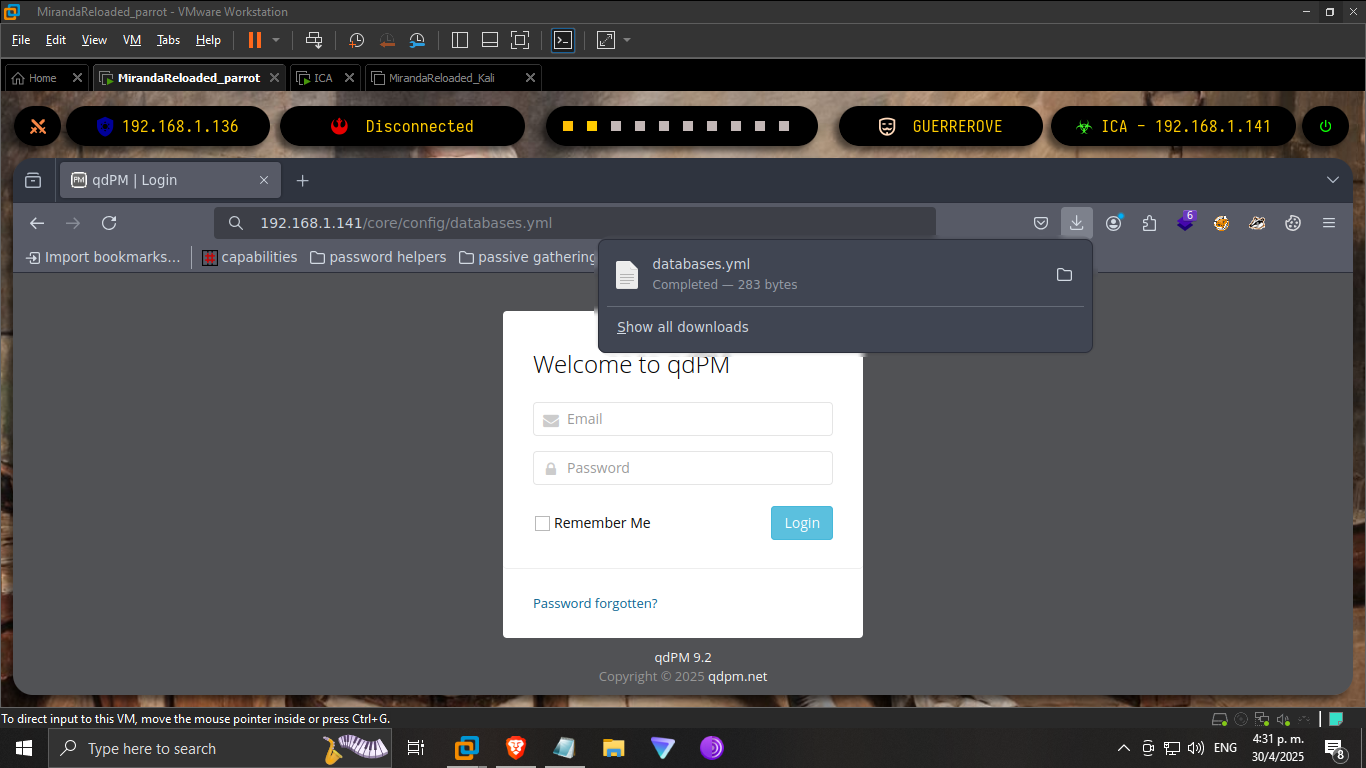The height and width of the screenshot is (768, 1366).
Task: Pause the VM with the orange pause button
Action: coord(255,40)
